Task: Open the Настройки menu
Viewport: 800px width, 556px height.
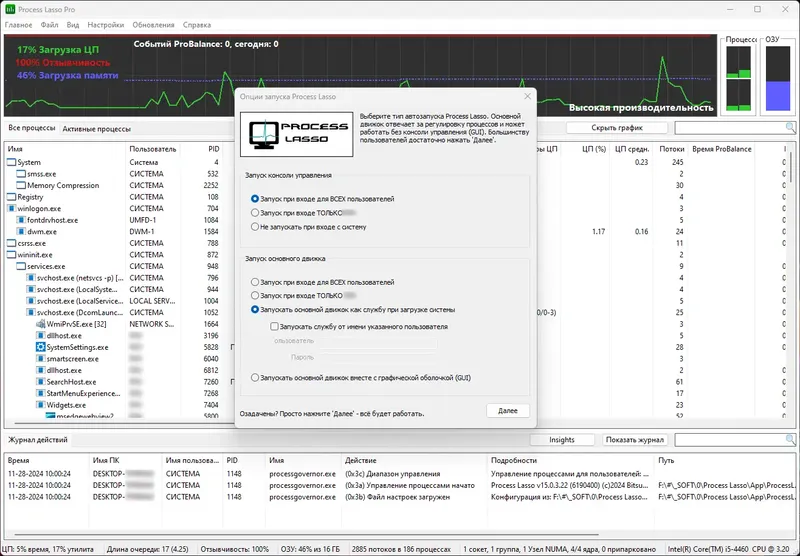Action: click(x=106, y=24)
